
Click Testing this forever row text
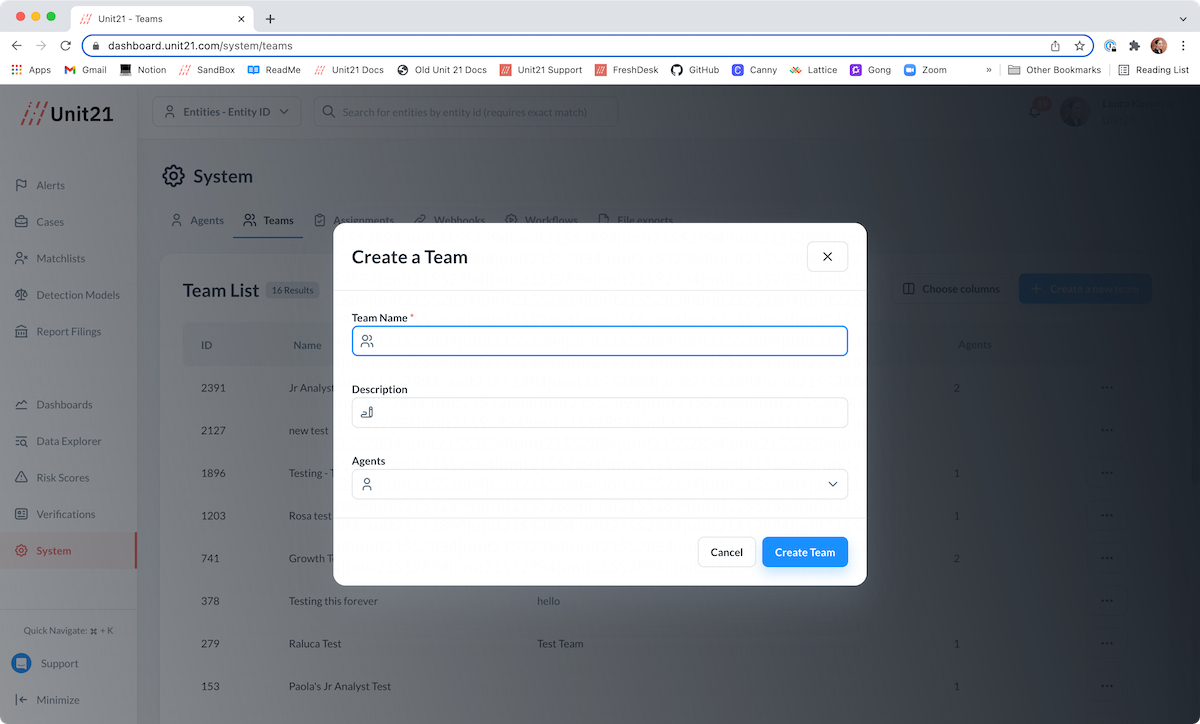click(x=333, y=601)
